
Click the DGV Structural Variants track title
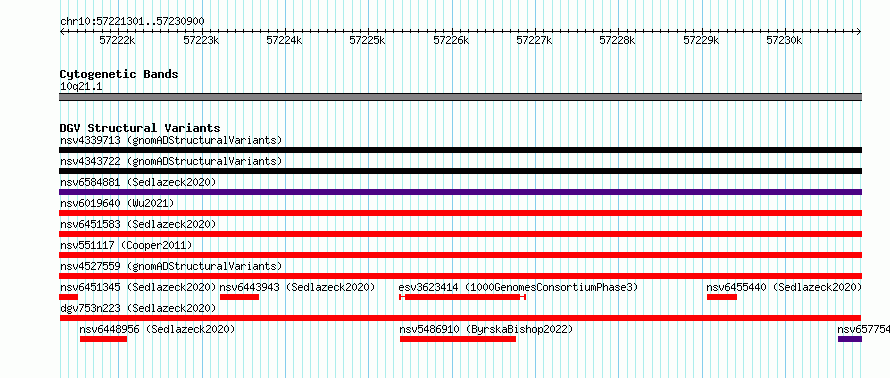140,128
